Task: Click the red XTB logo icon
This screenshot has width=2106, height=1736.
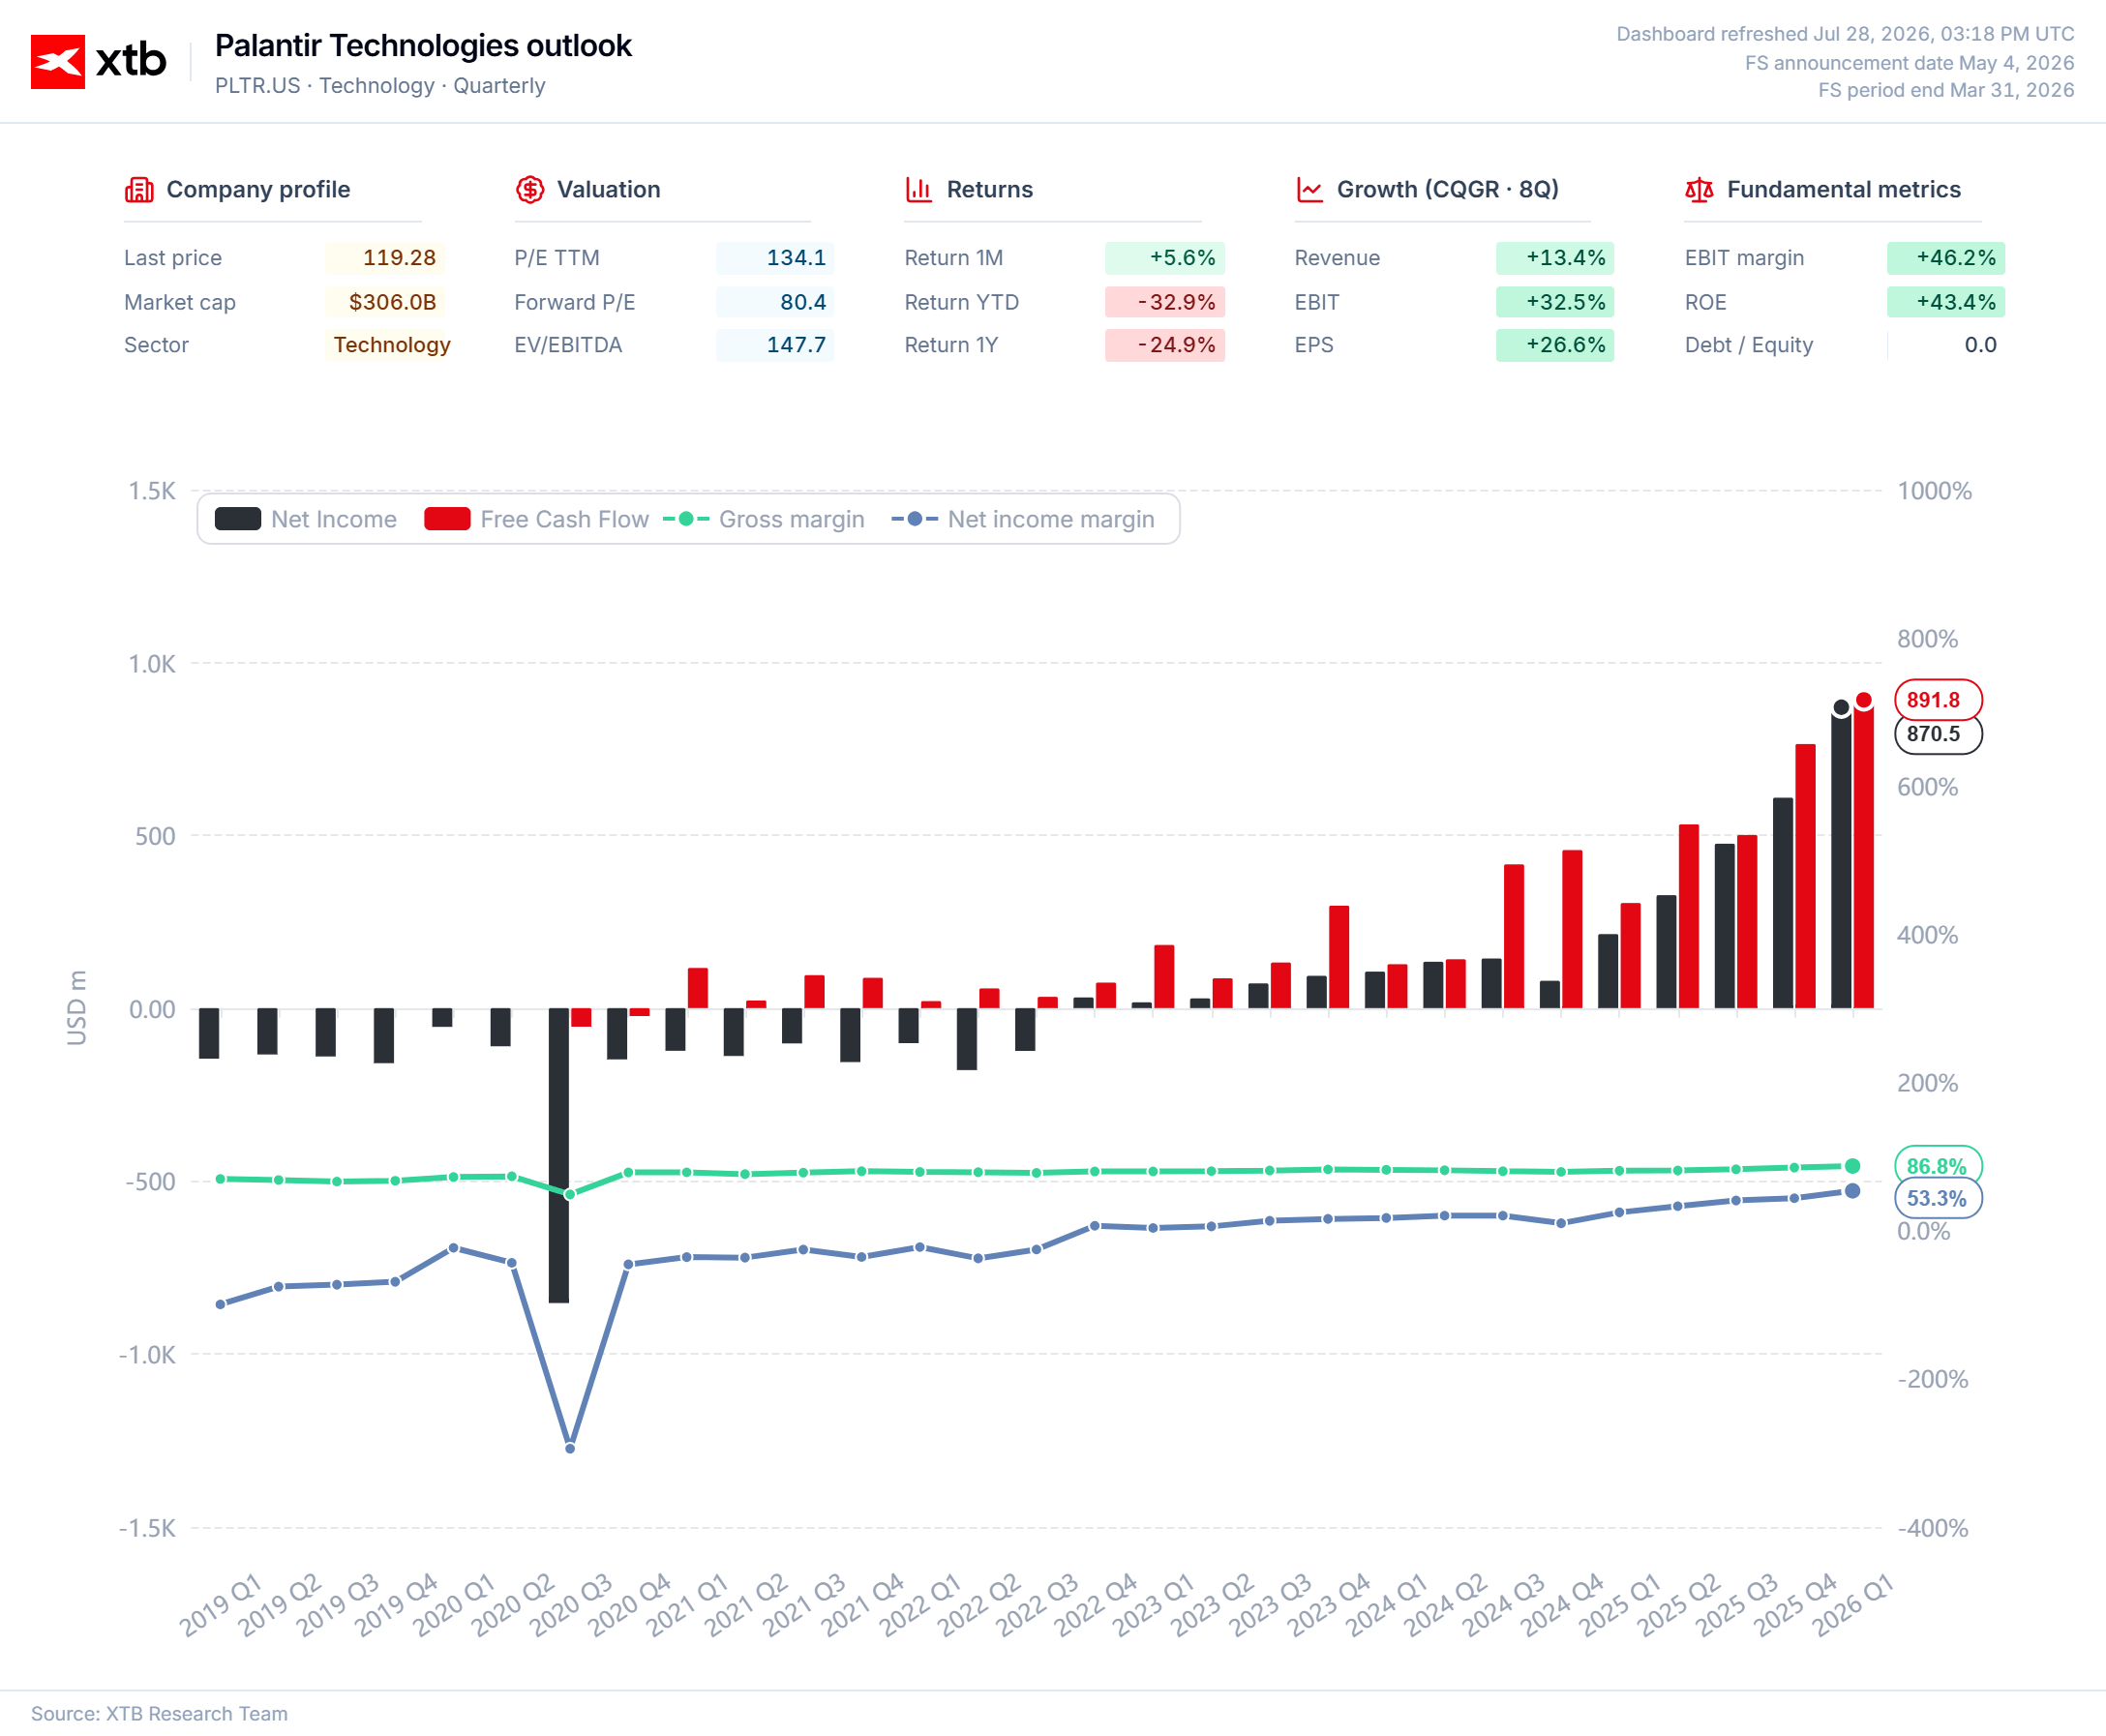Action: (58, 62)
